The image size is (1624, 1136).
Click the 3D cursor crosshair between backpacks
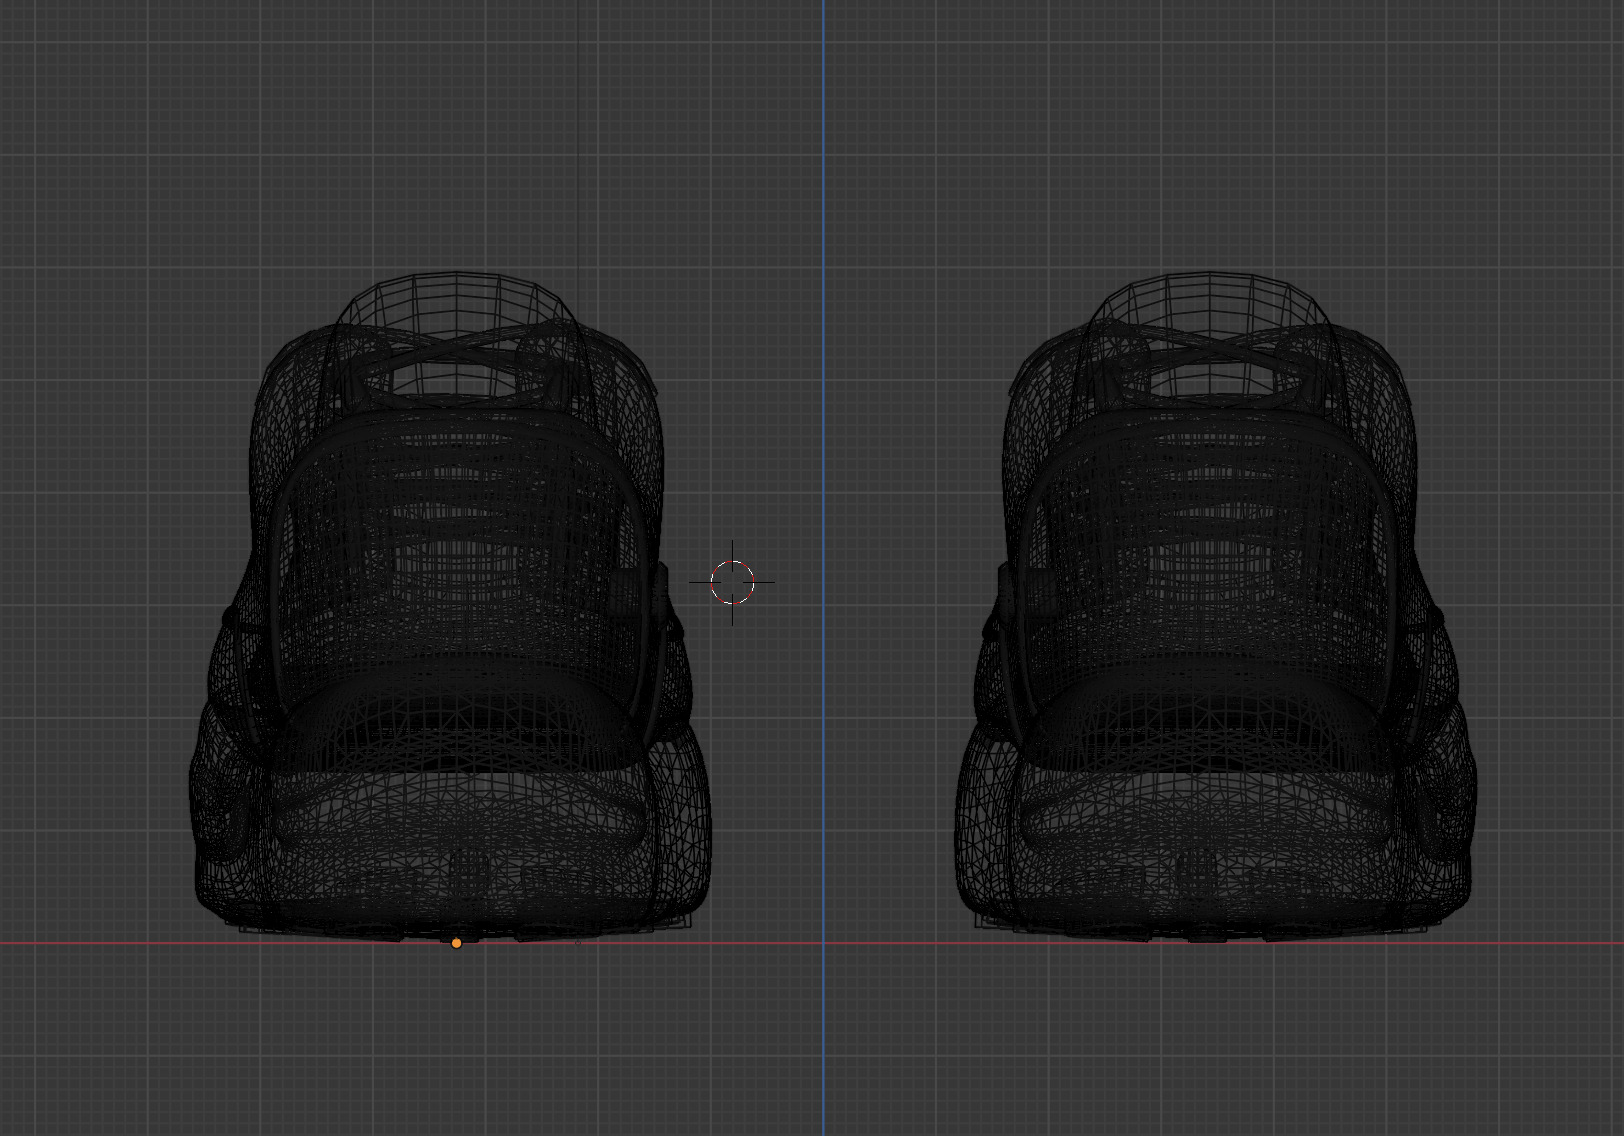[732, 582]
